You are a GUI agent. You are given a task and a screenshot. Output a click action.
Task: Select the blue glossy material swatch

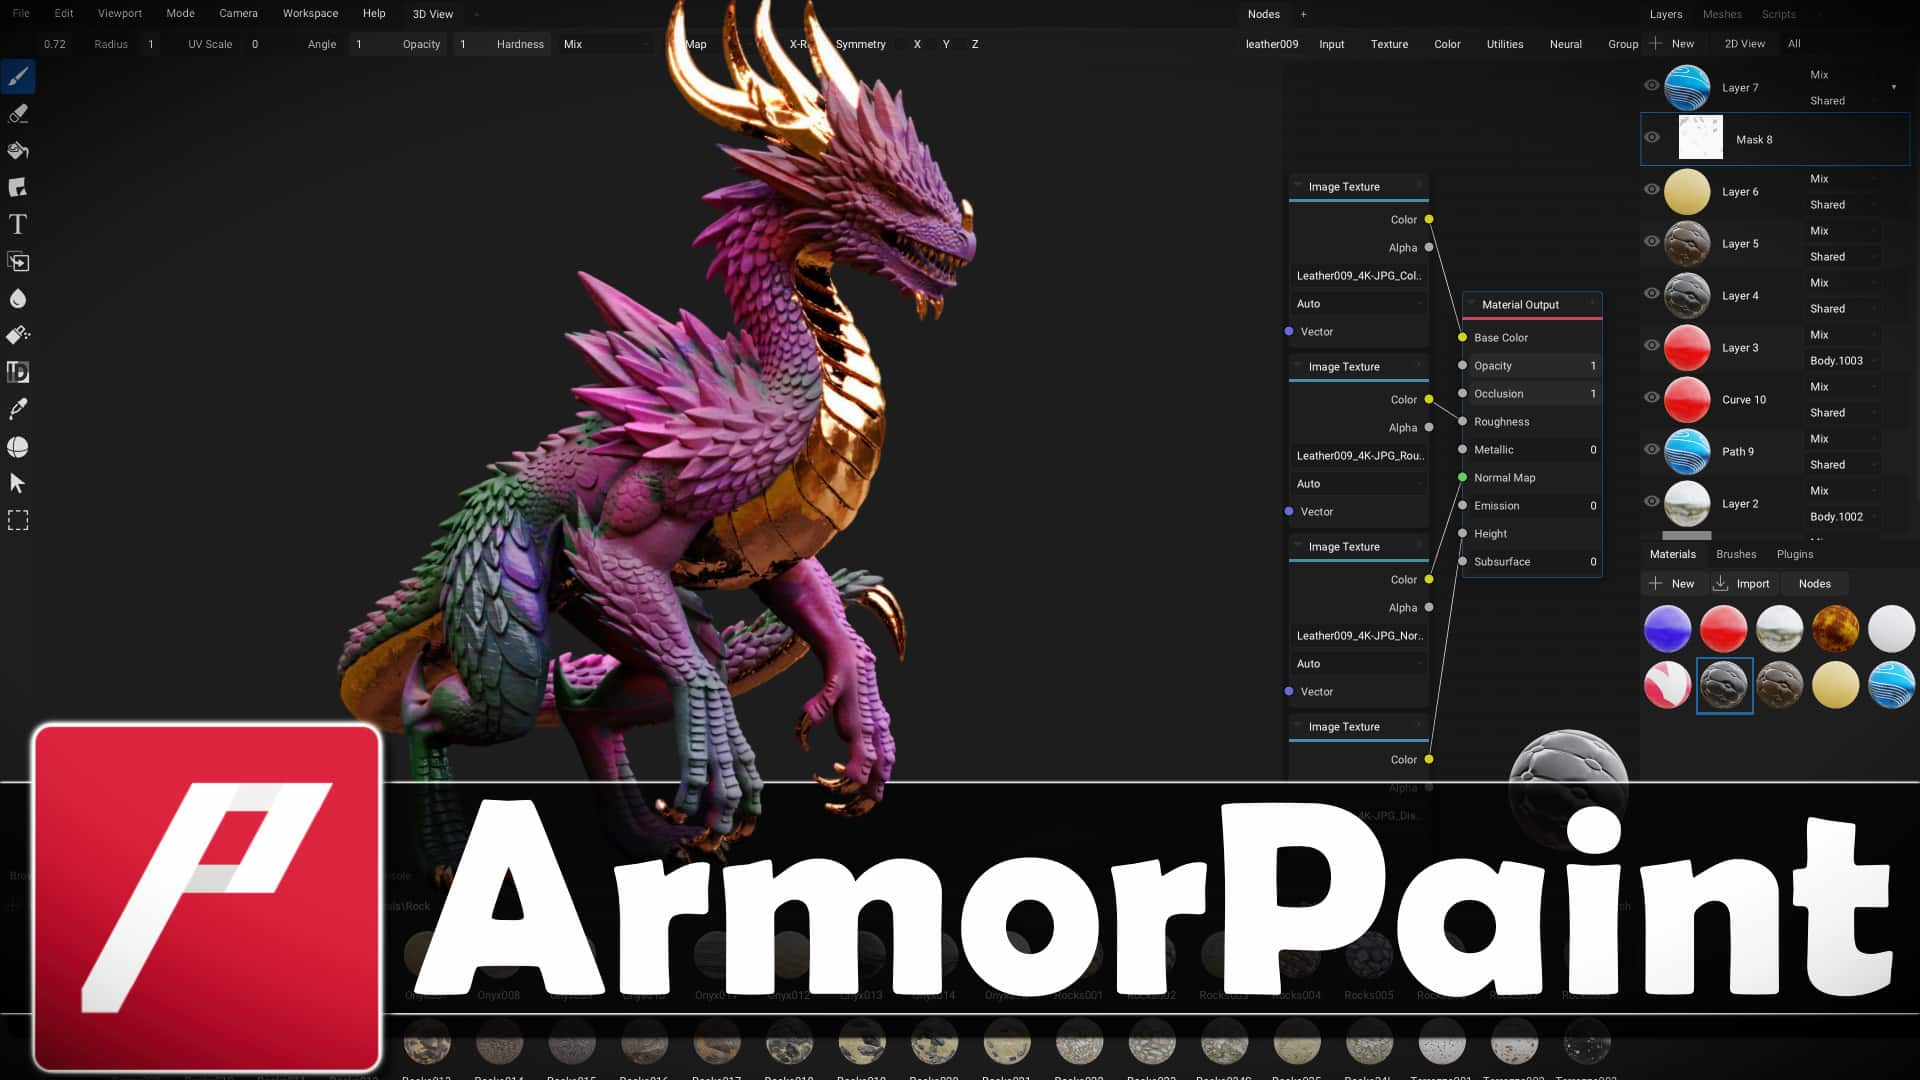[1667, 629]
